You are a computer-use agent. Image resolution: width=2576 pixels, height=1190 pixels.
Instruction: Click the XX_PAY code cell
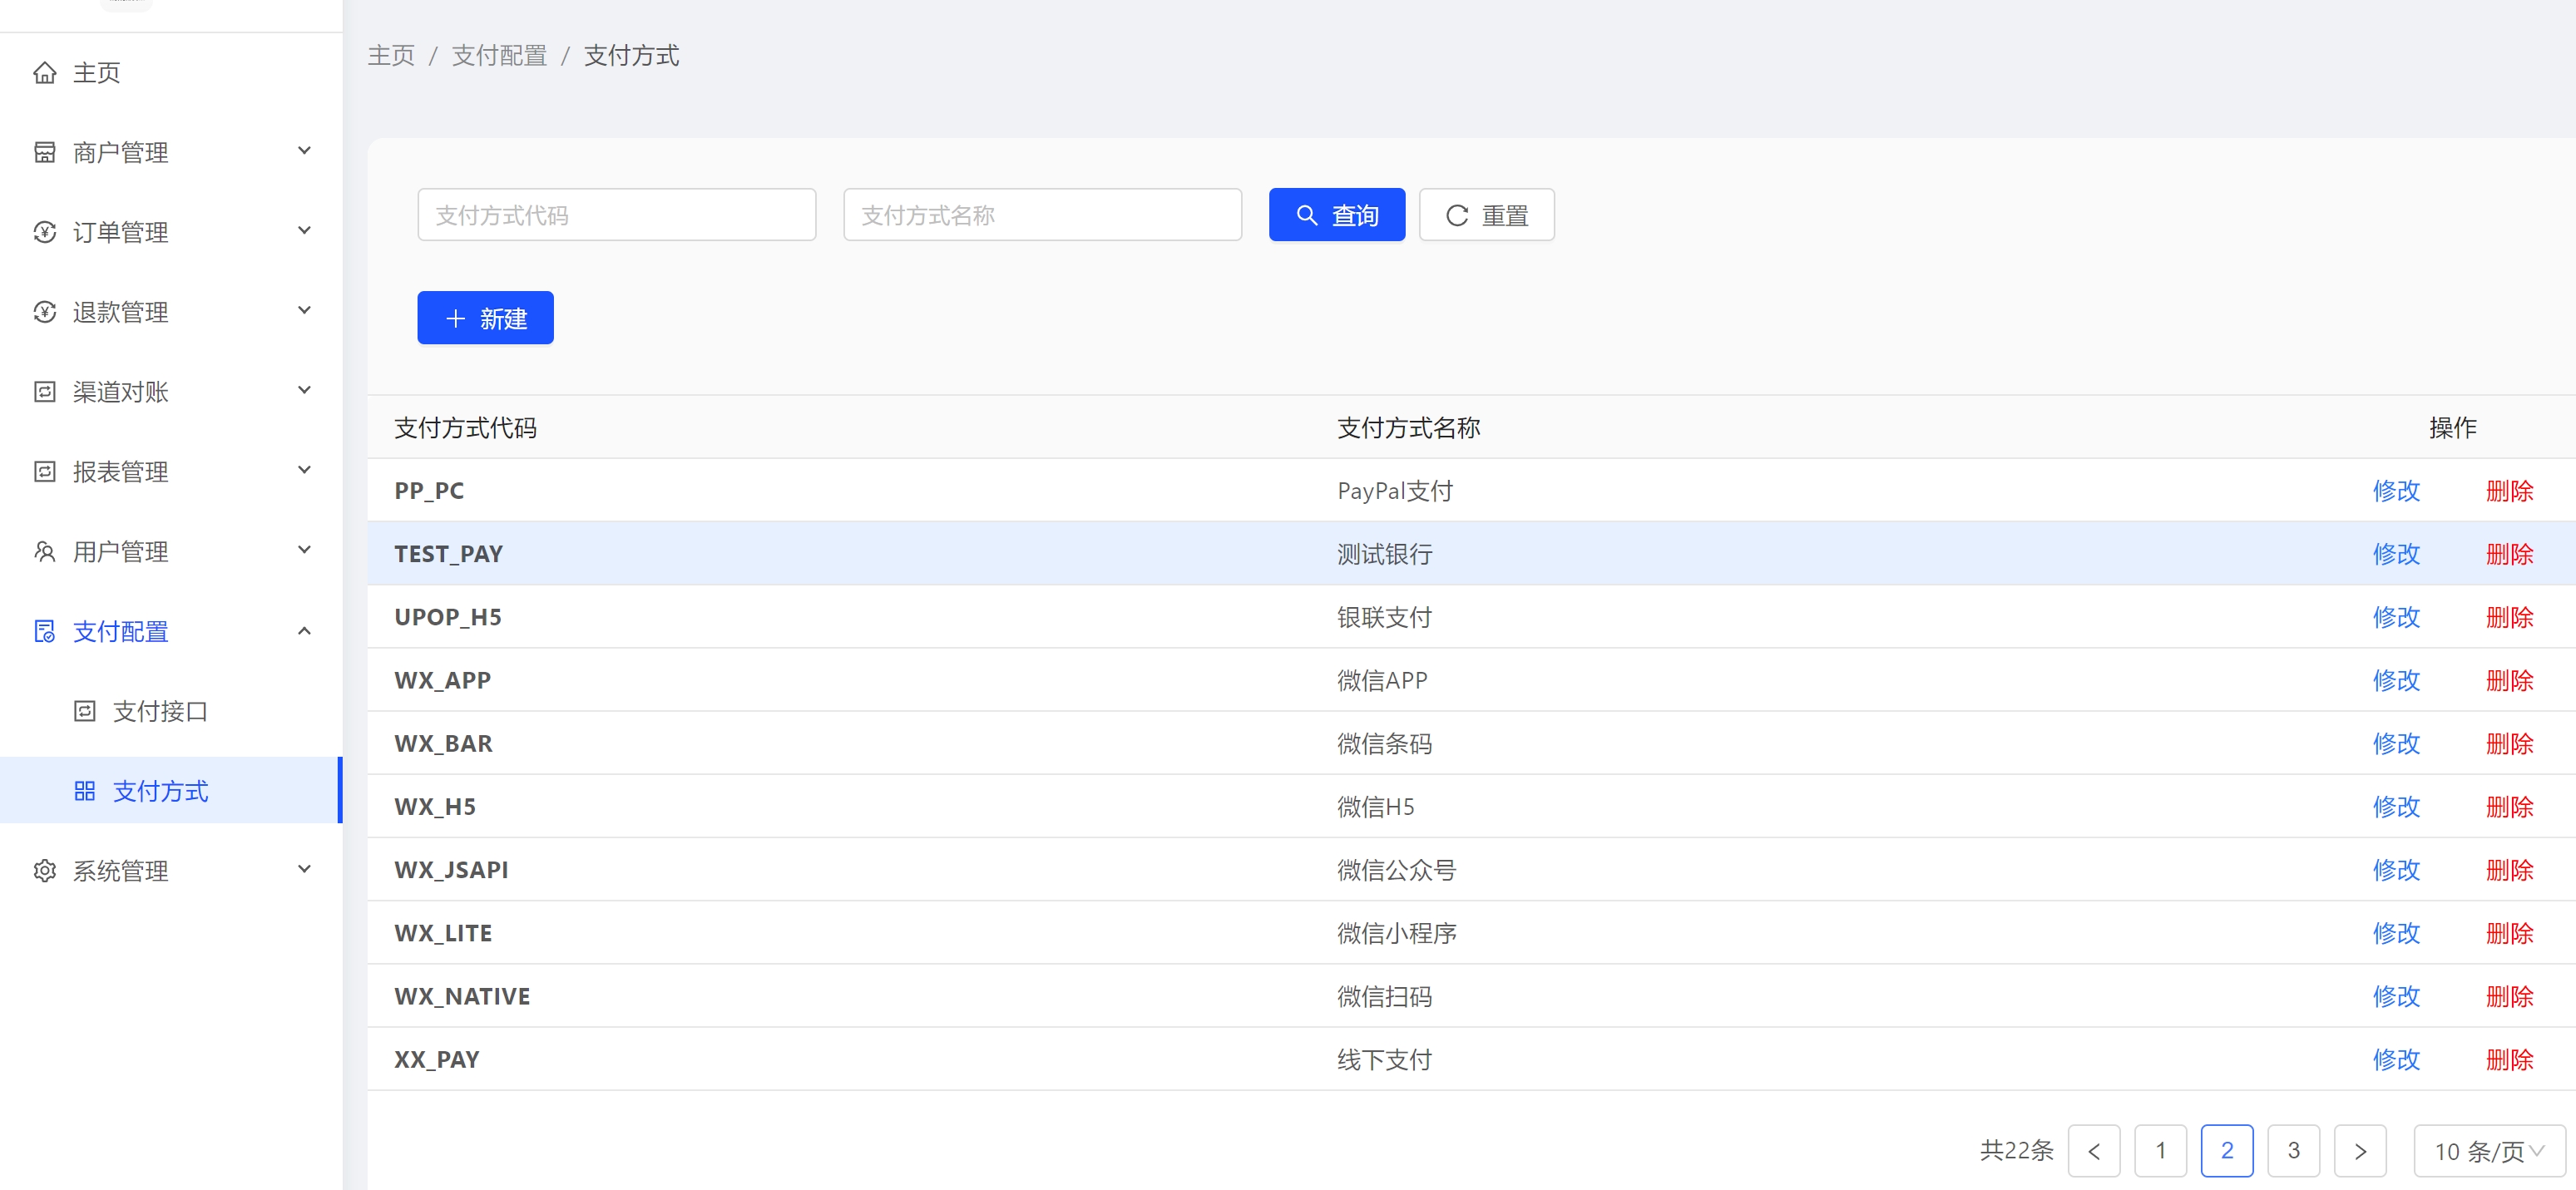tap(437, 1060)
